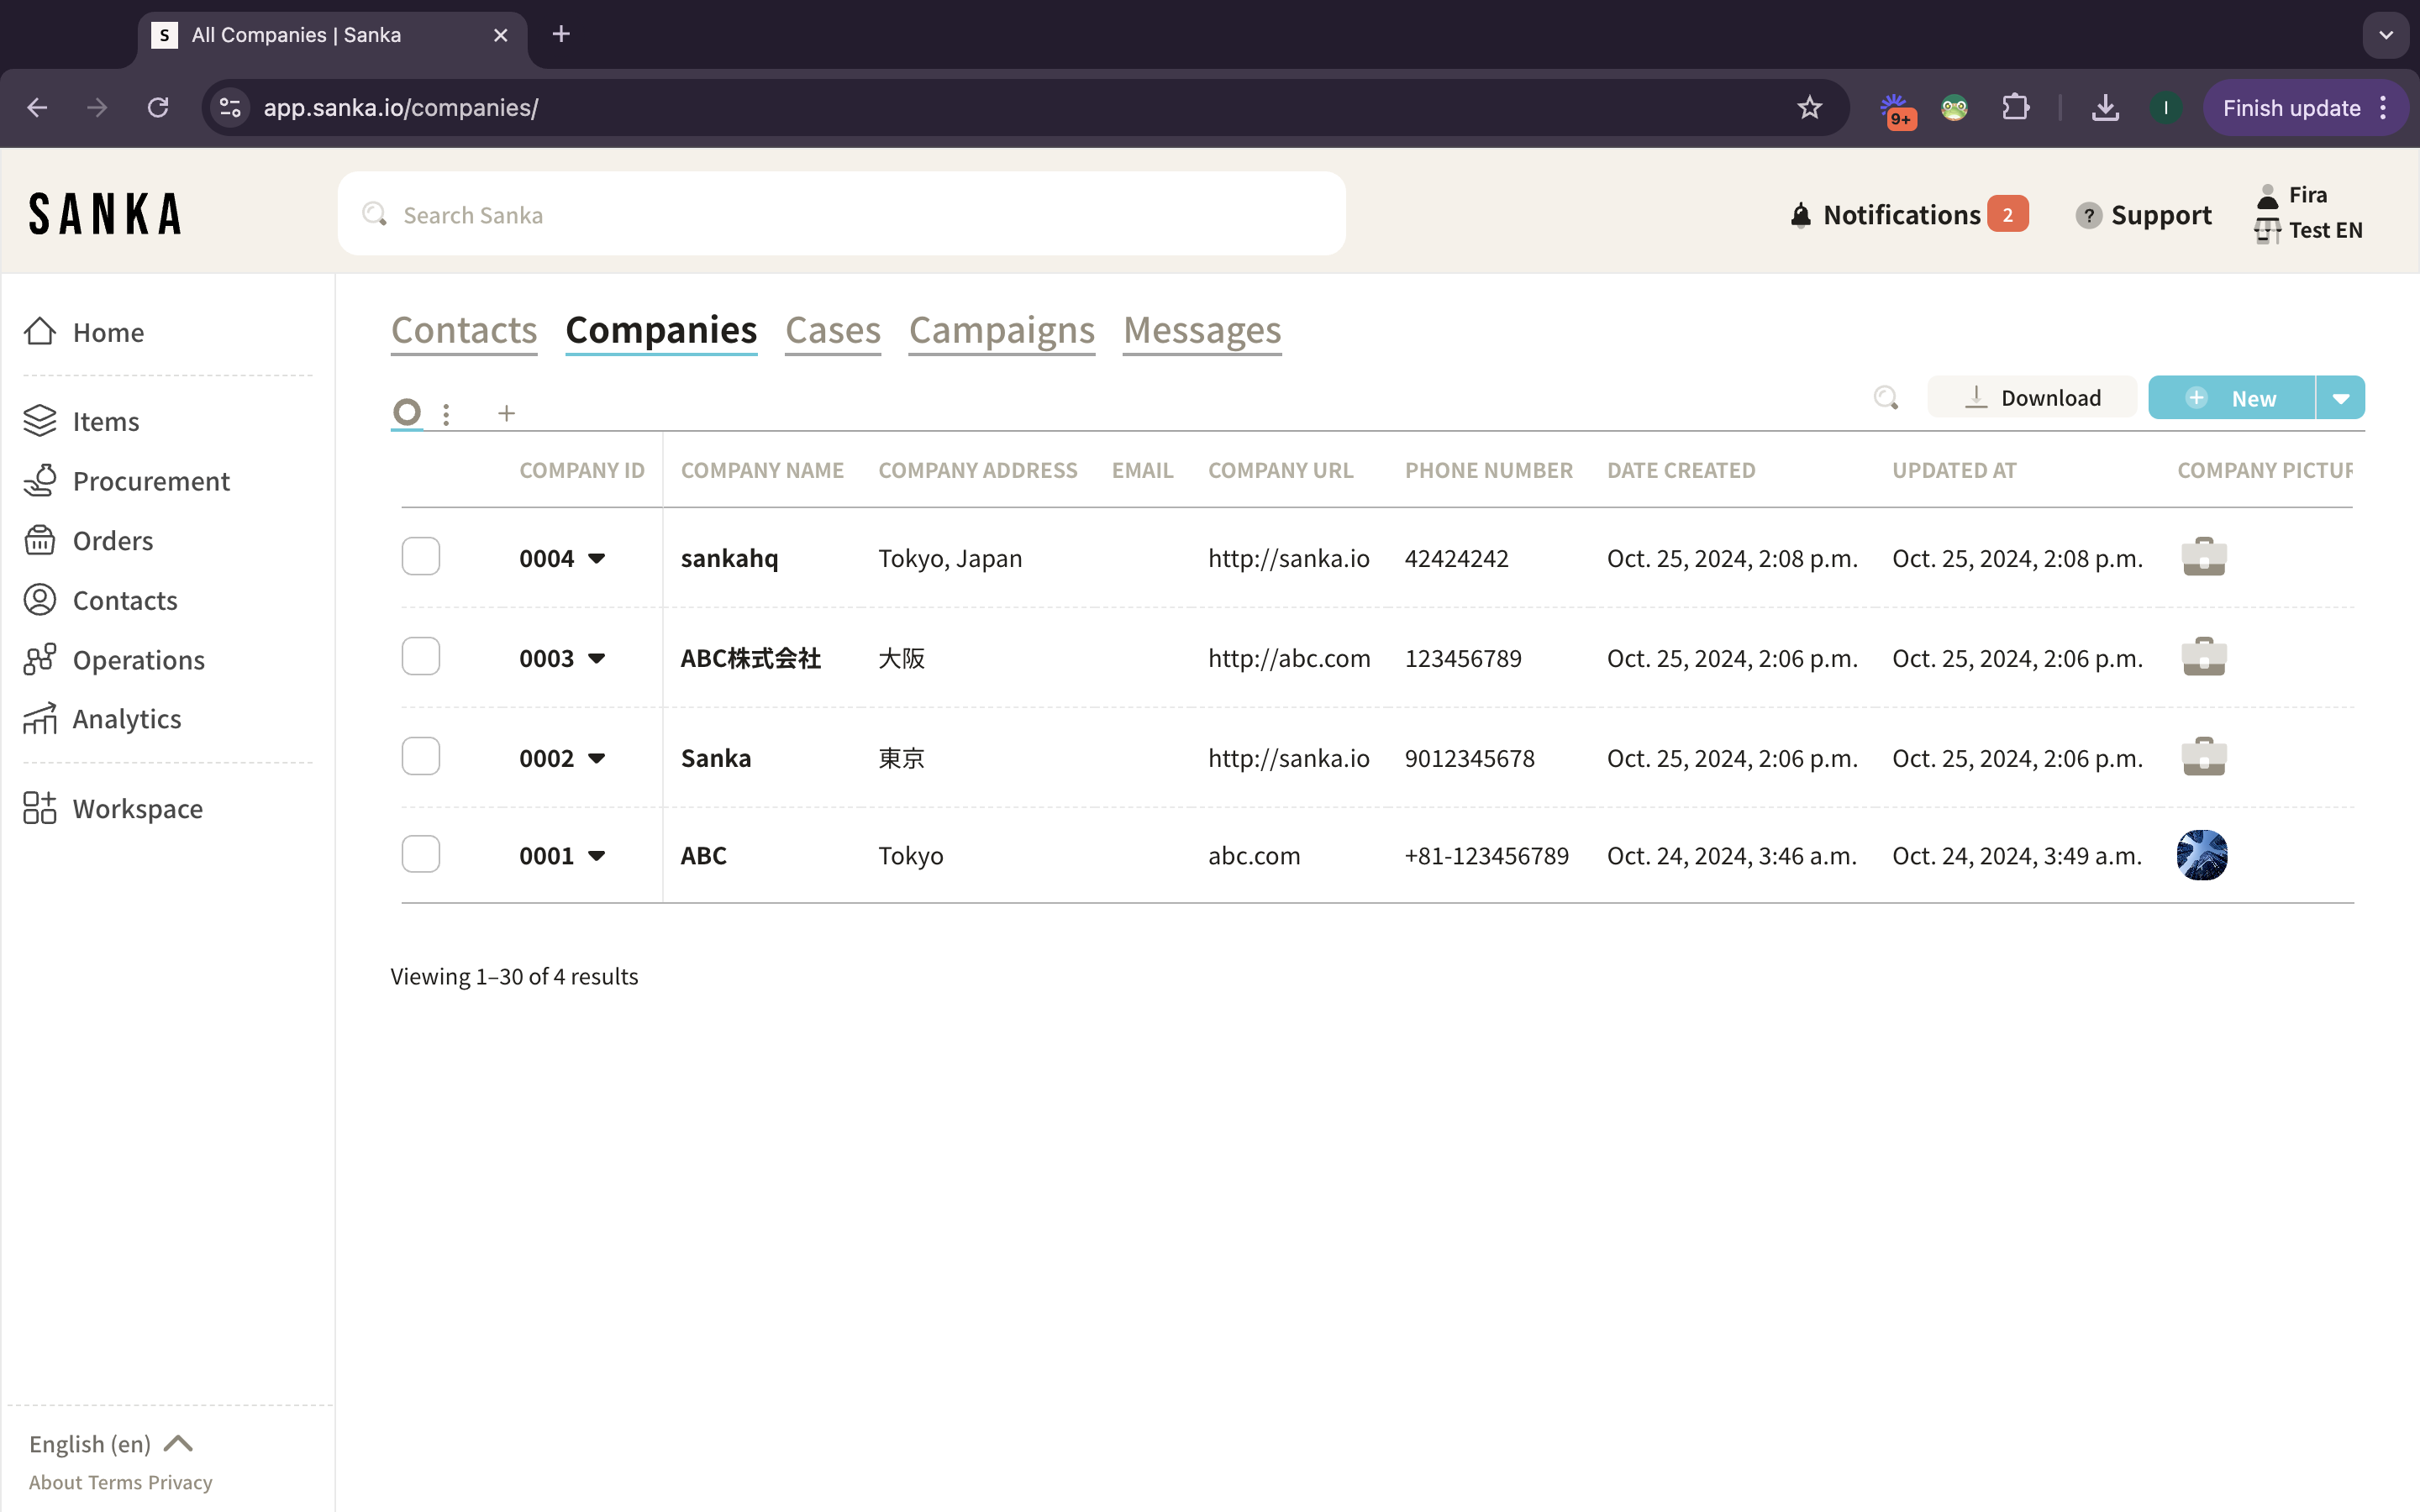
Task: Open the Analytics chart icon
Action: tap(40, 719)
